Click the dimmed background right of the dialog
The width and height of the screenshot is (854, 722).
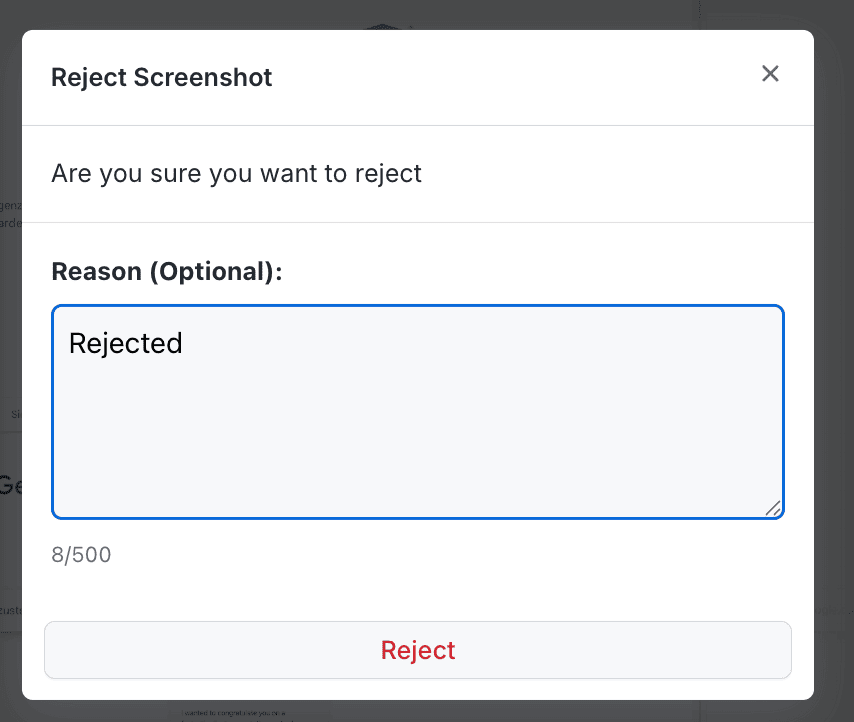click(834, 360)
